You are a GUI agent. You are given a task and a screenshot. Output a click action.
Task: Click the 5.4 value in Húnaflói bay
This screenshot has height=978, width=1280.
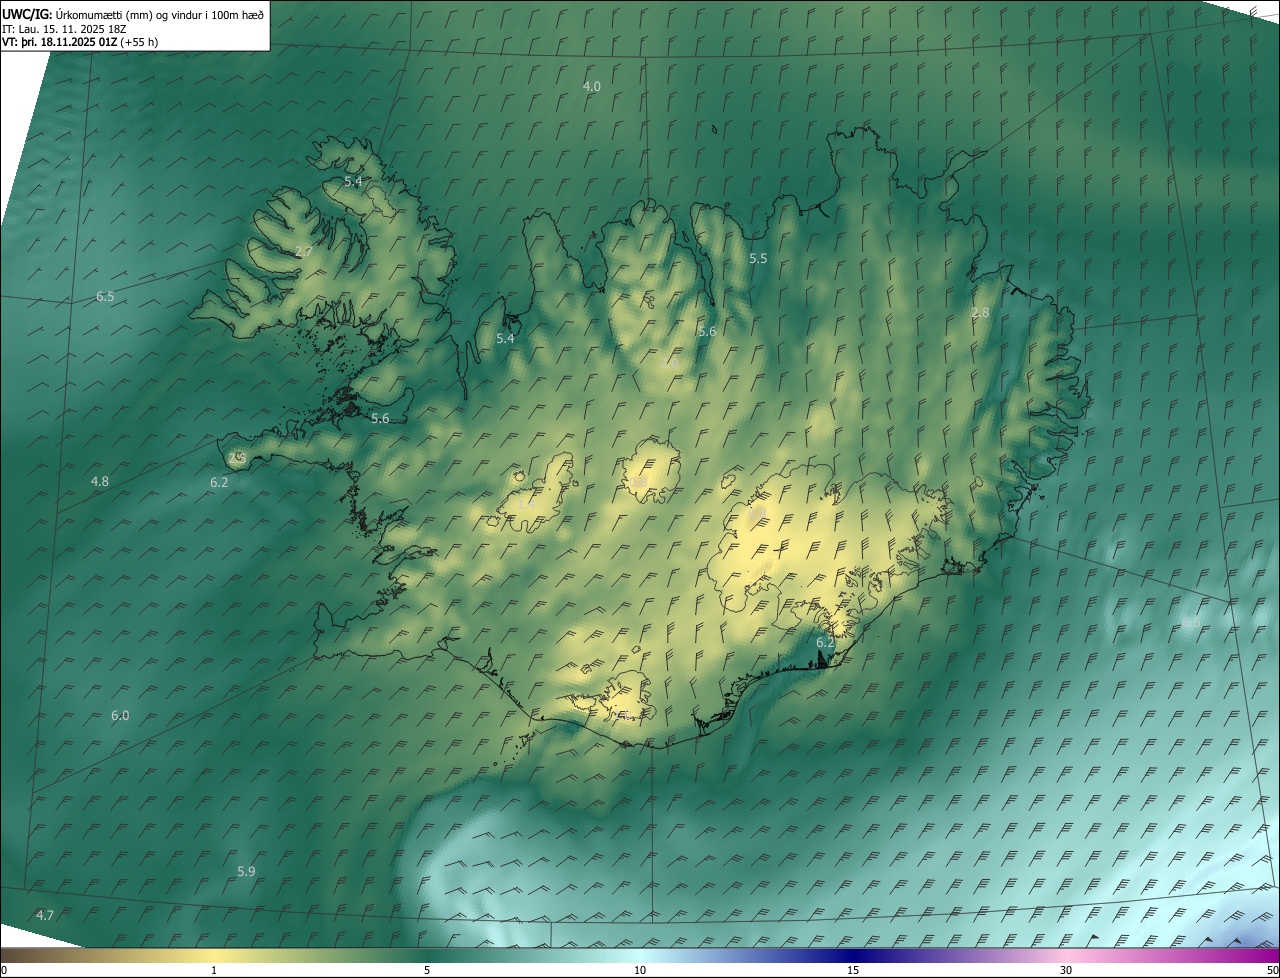(x=505, y=339)
